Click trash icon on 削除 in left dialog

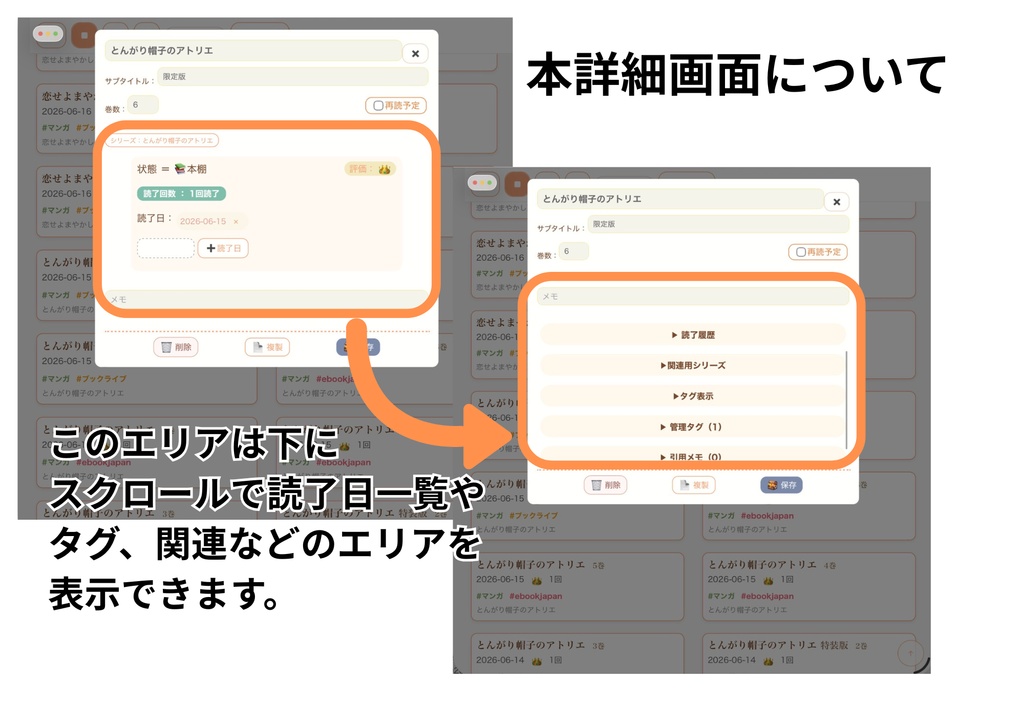click(x=167, y=347)
